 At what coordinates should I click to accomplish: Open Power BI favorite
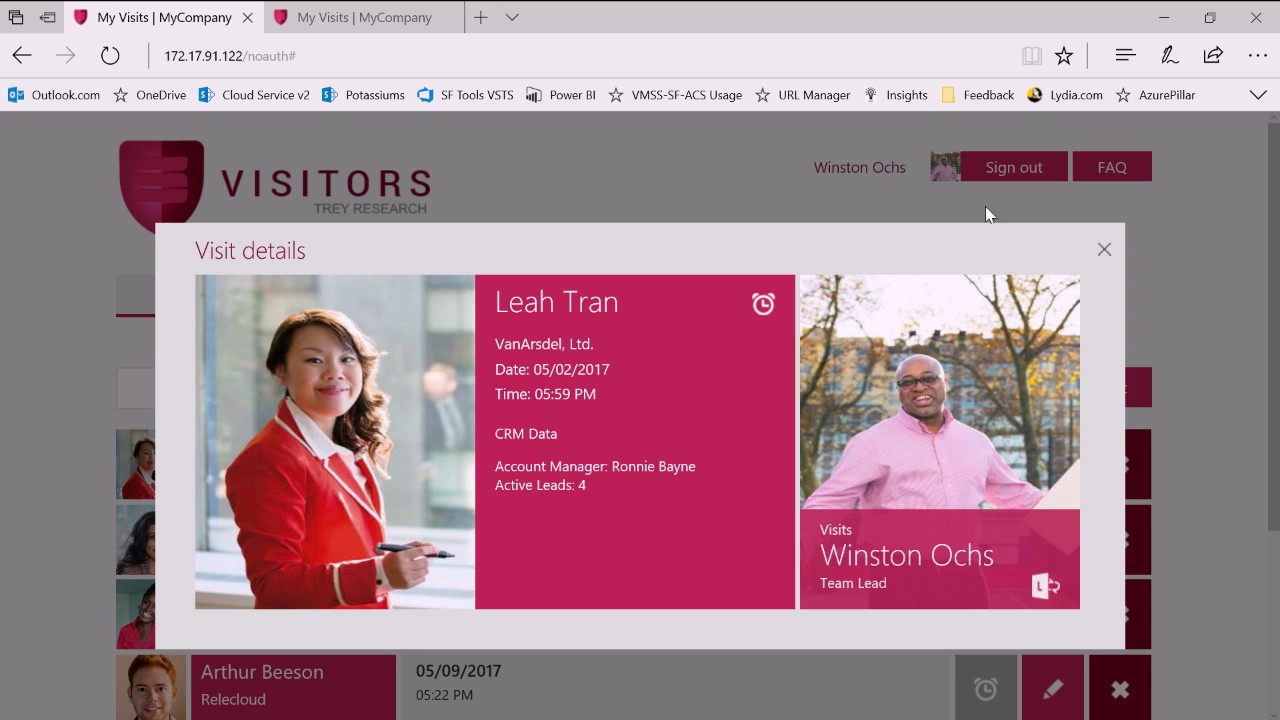560,95
